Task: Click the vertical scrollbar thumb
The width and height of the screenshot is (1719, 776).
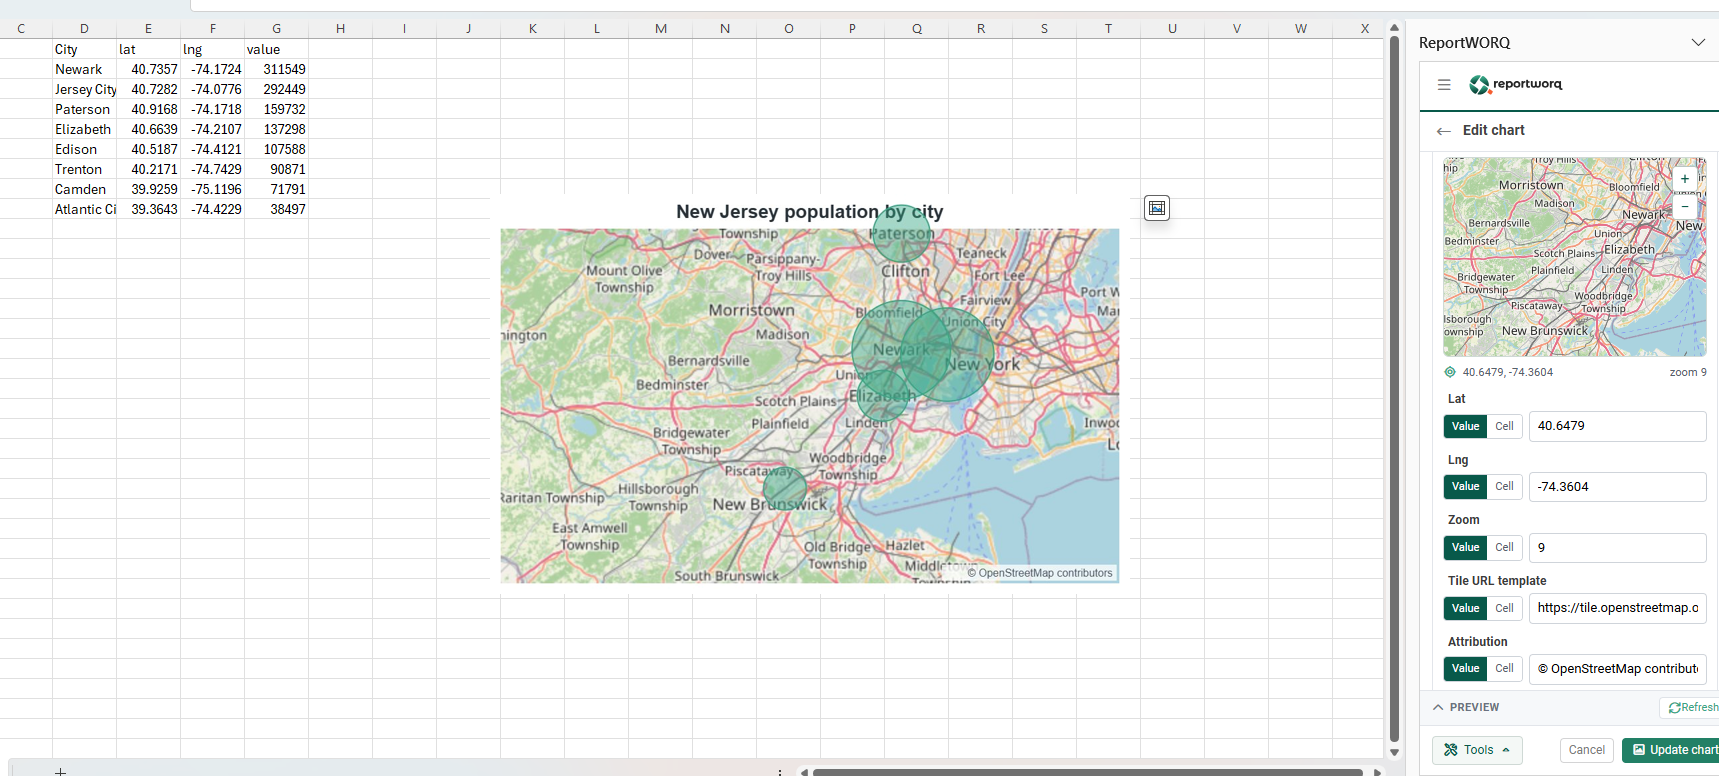Action: point(1394,390)
